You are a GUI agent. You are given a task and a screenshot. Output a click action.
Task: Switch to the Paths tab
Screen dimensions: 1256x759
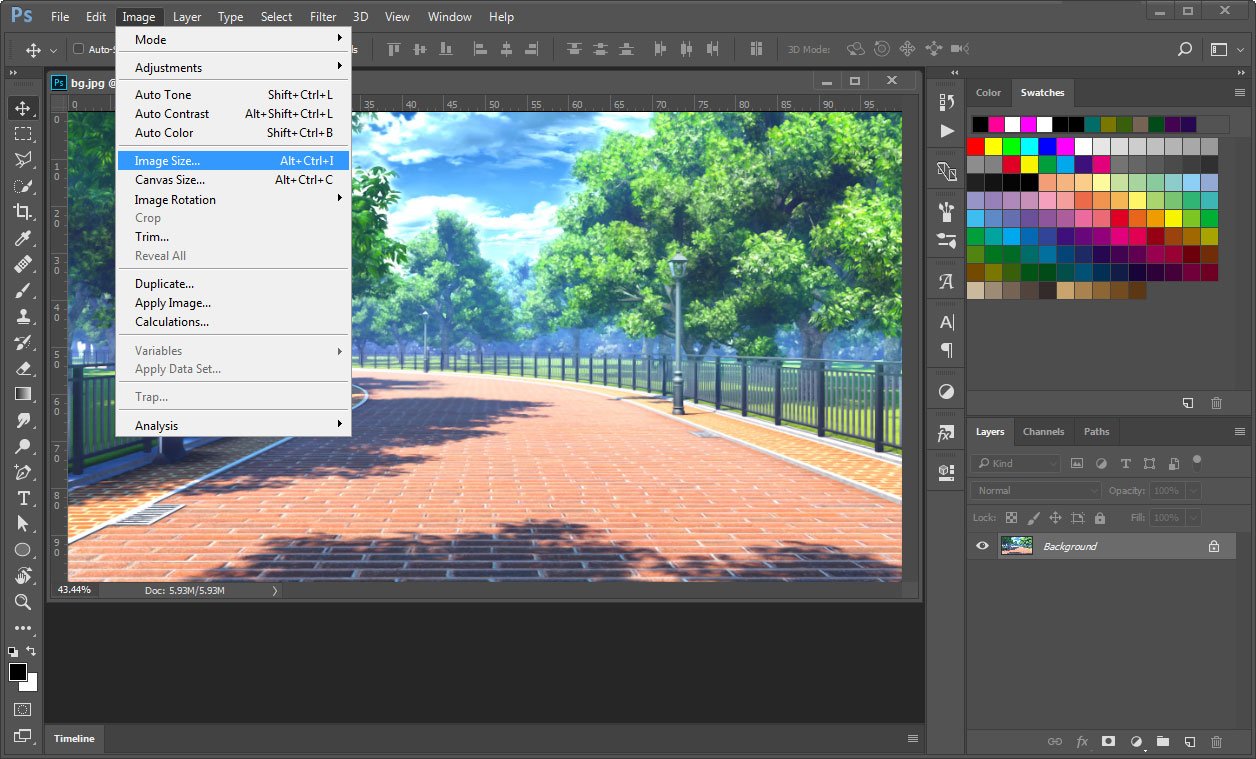(1097, 432)
